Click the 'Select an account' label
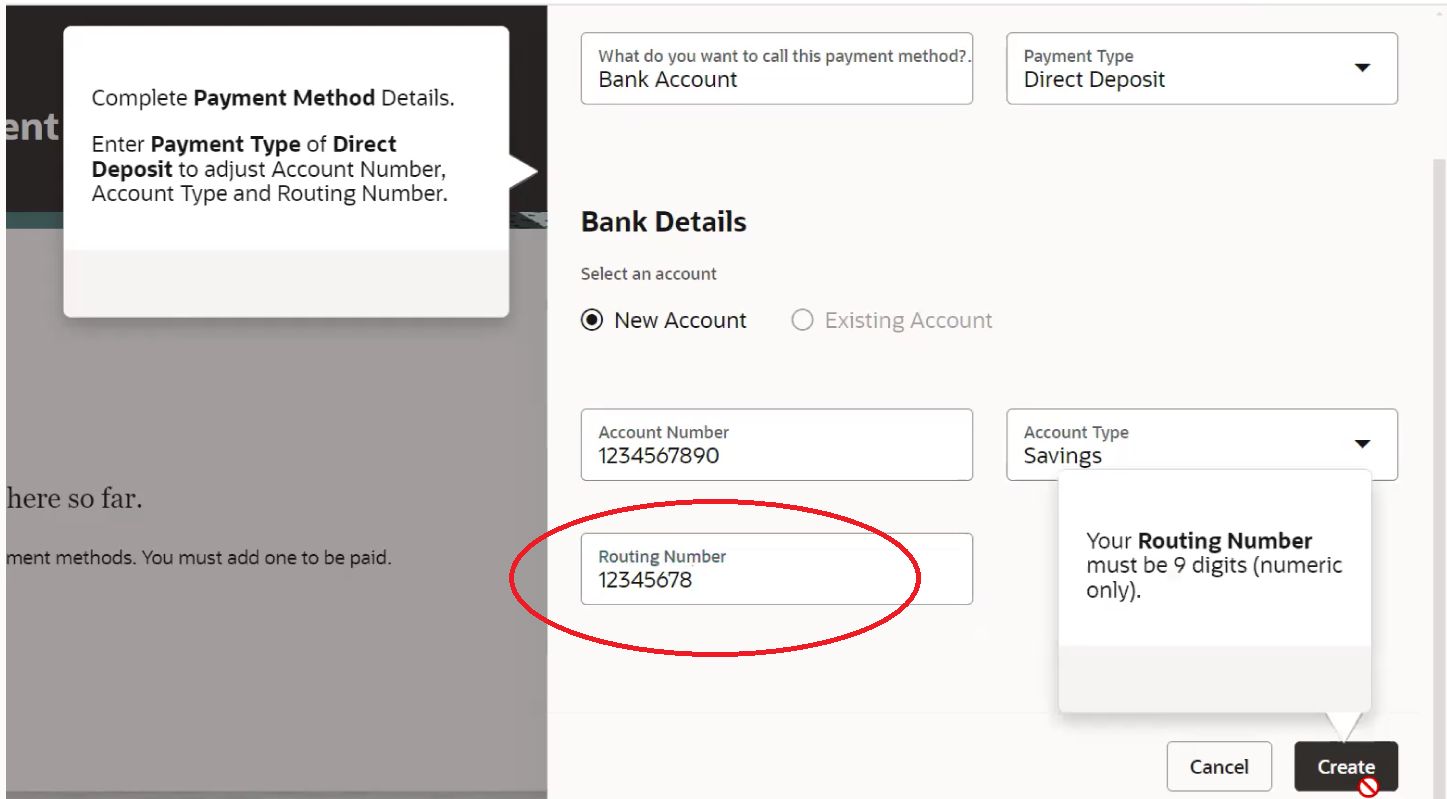Viewport: 1447px width, 799px height. point(648,274)
